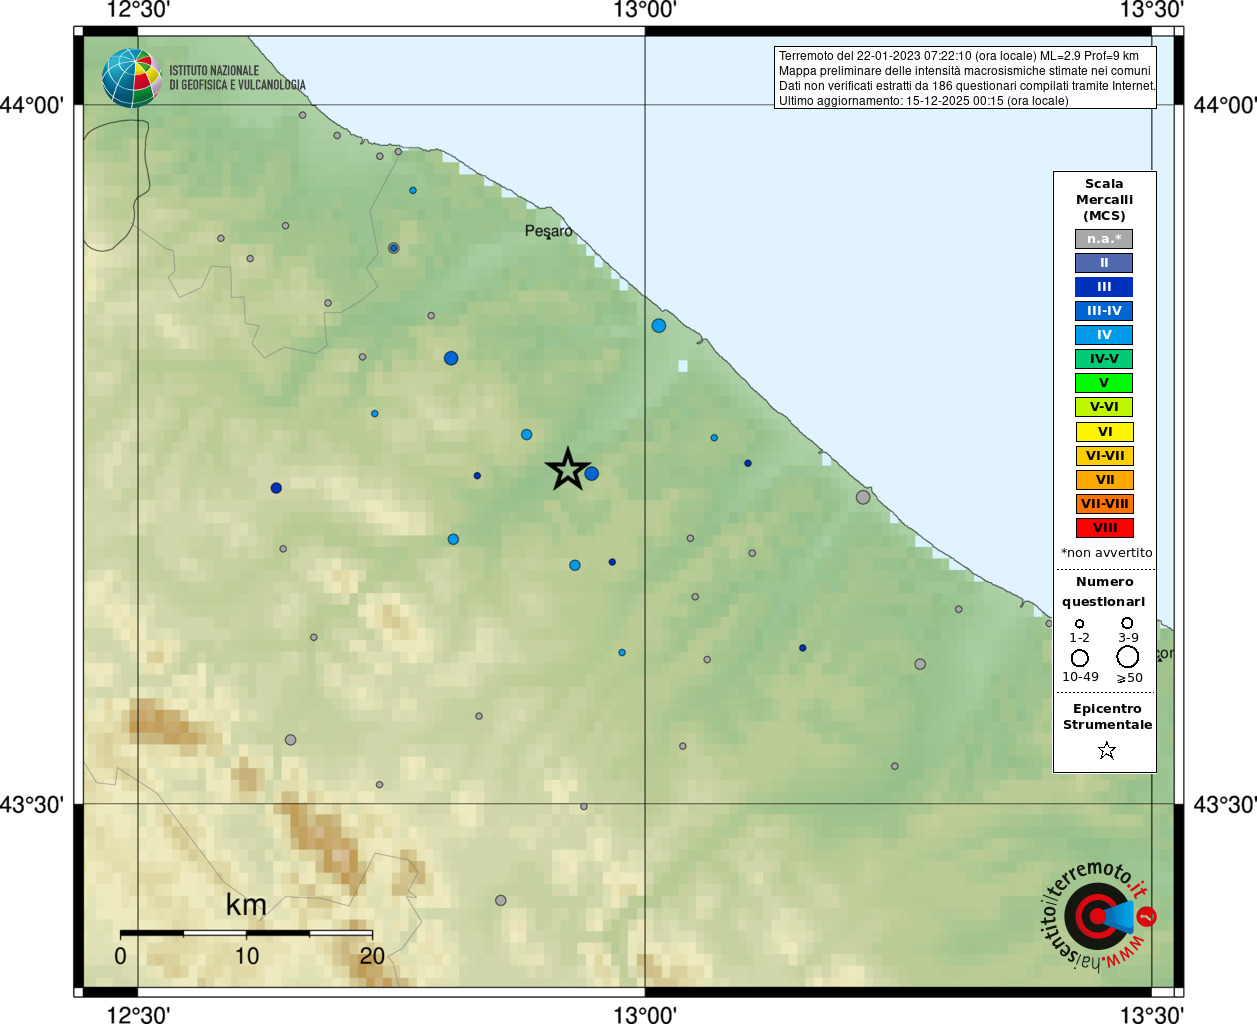Screen dimensions: 1257x1024
Task: Click the 'Scala Mercalli (MCS)' legend heading
Action: [x=1104, y=200]
